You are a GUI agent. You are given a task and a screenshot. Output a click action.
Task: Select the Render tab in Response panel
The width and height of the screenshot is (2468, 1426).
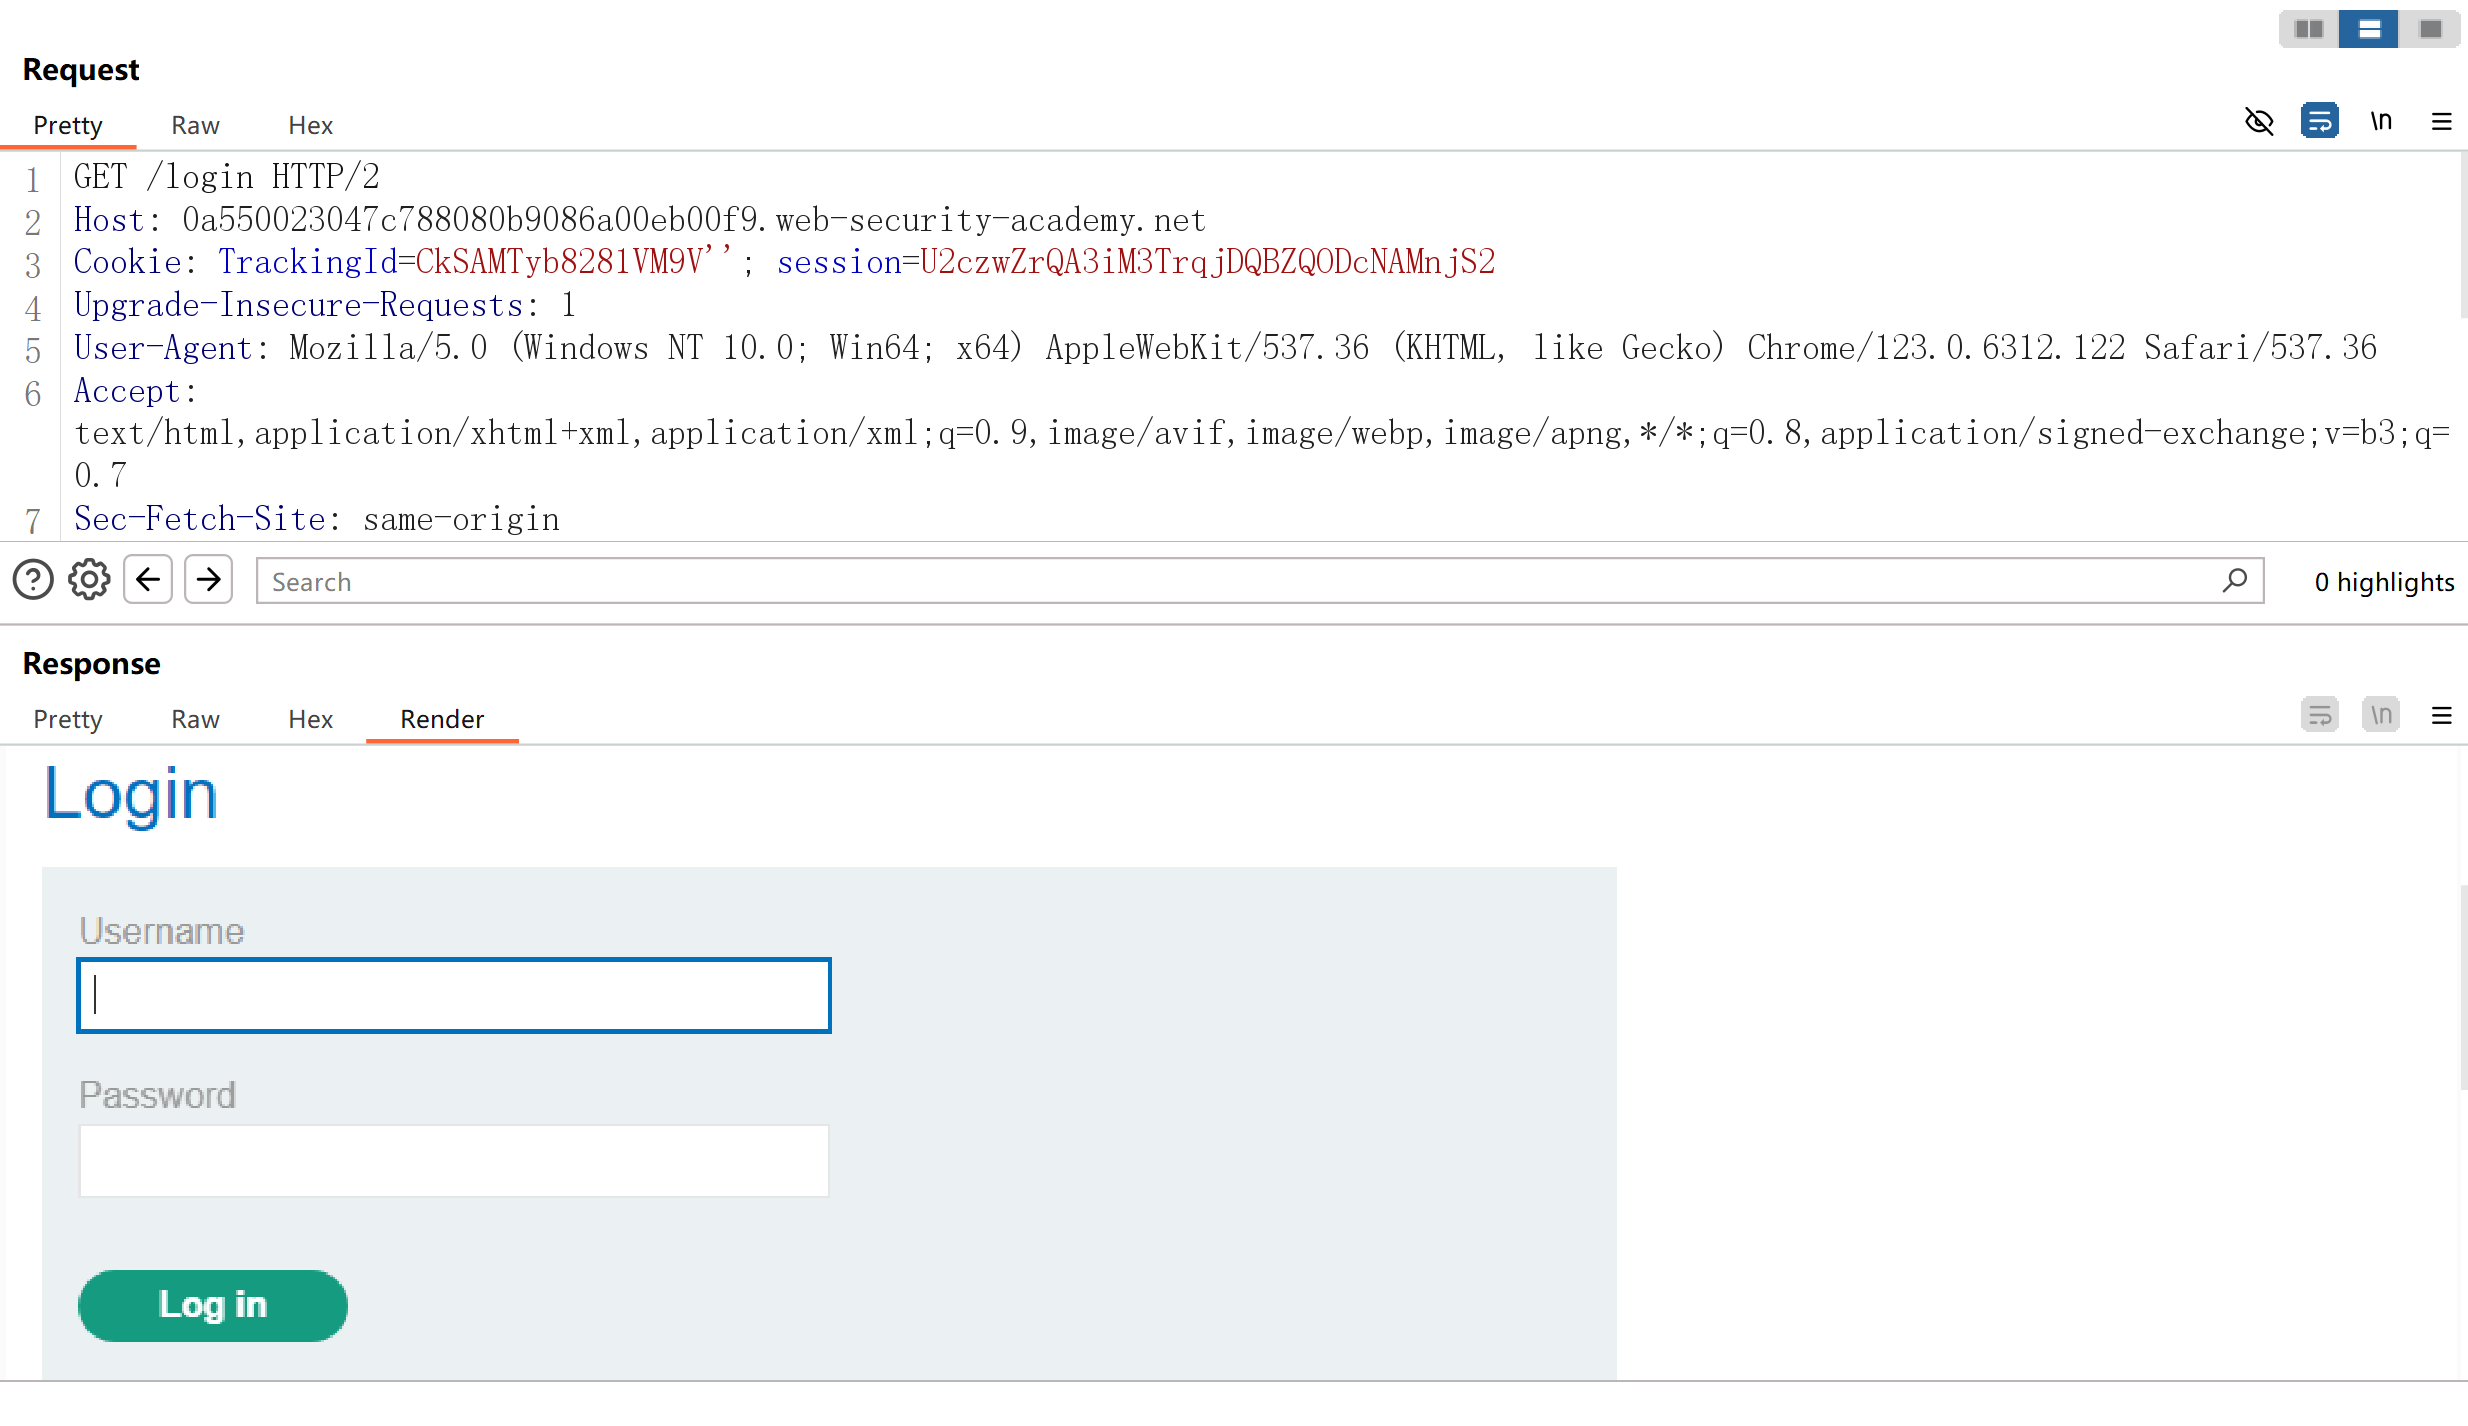441,718
